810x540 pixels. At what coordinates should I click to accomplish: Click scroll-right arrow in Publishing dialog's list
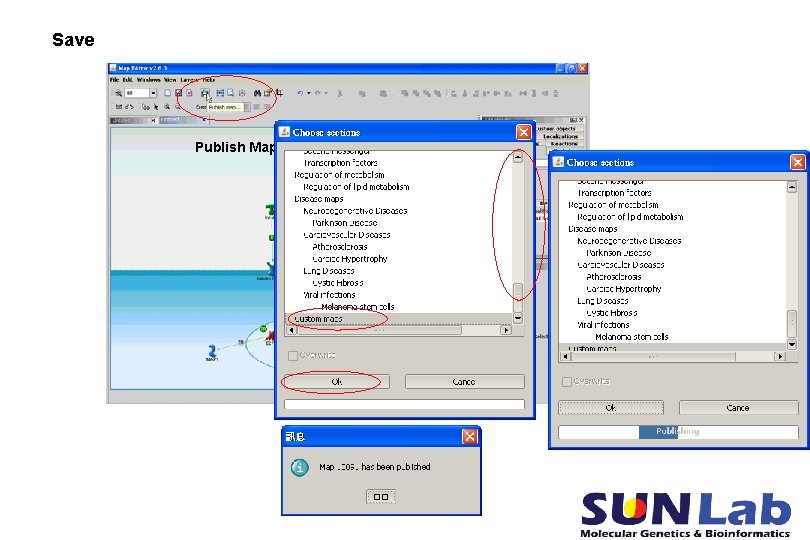click(780, 357)
